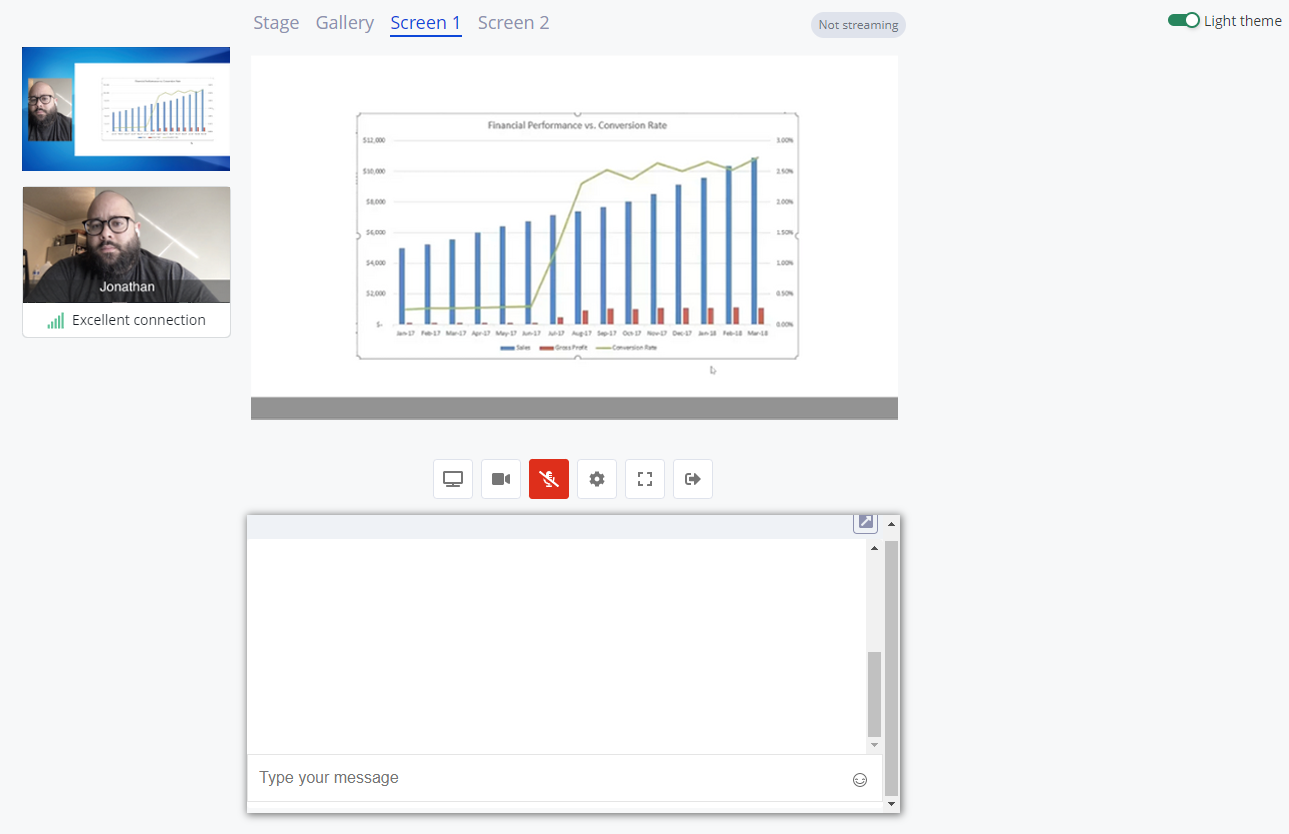Open the settings gear

[x=596, y=479]
